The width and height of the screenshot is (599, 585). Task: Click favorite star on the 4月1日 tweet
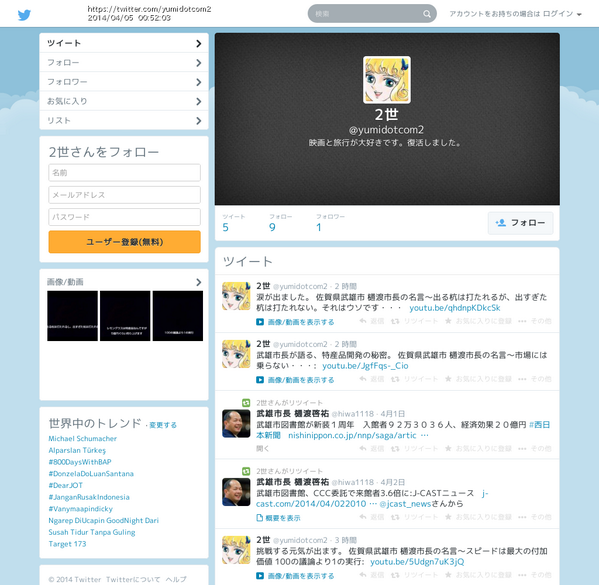[448, 448]
